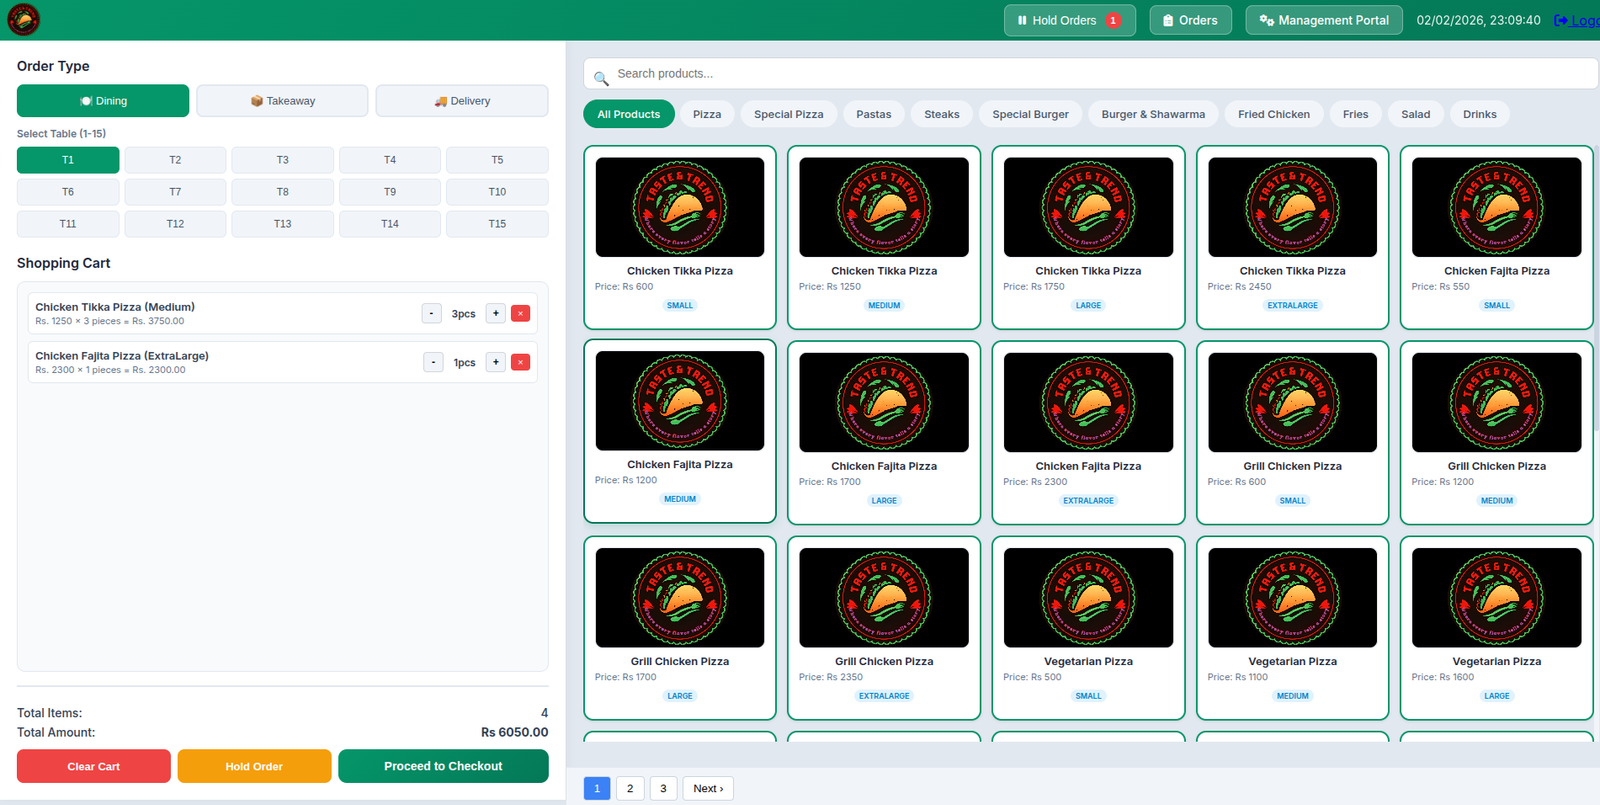Proceed to Checkout
The image size is (1600, 805).
tap(443, 766)
